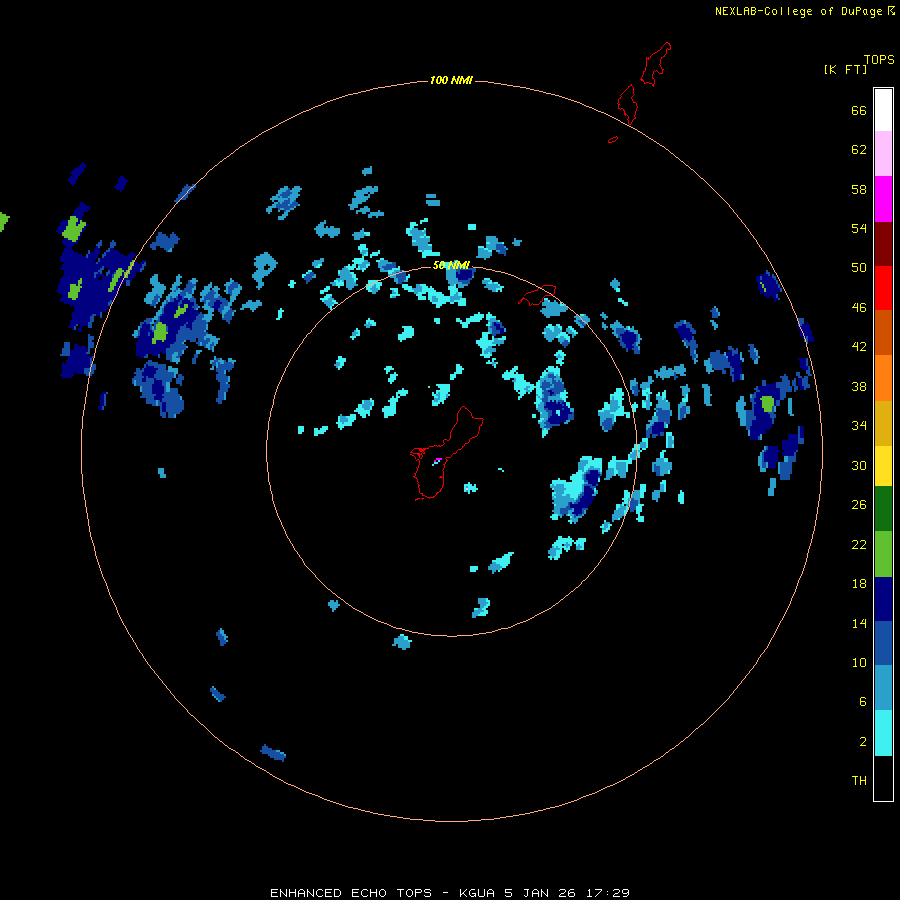Click the TH legend label
This screenshot has height=900, width=900.
(x=859, y=781)
